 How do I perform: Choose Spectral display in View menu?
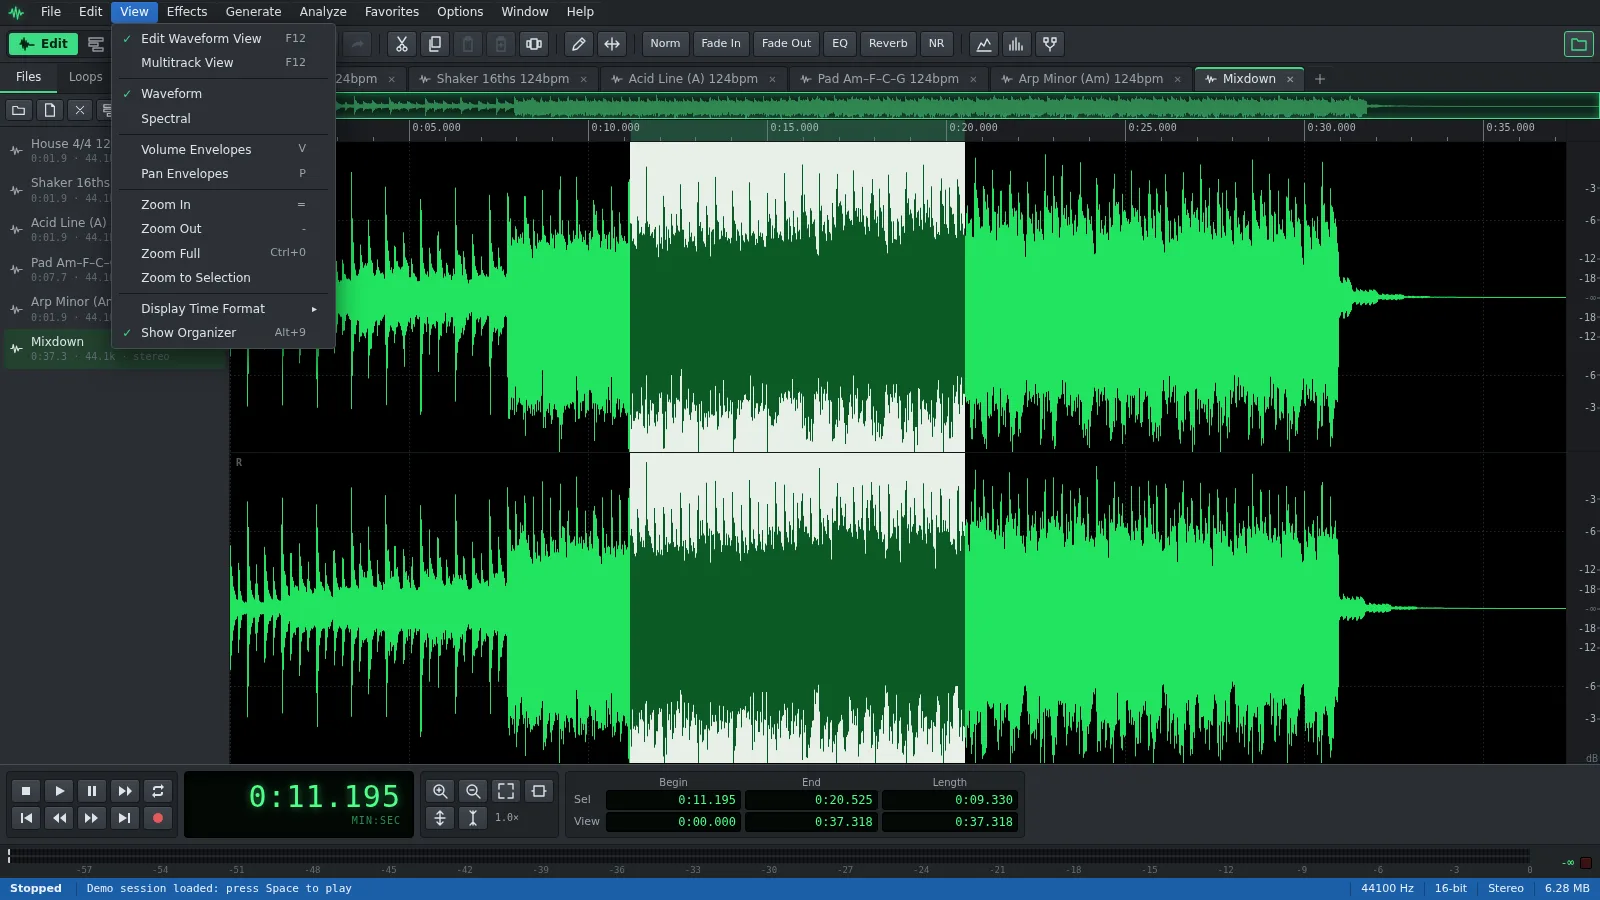[221, 118]
